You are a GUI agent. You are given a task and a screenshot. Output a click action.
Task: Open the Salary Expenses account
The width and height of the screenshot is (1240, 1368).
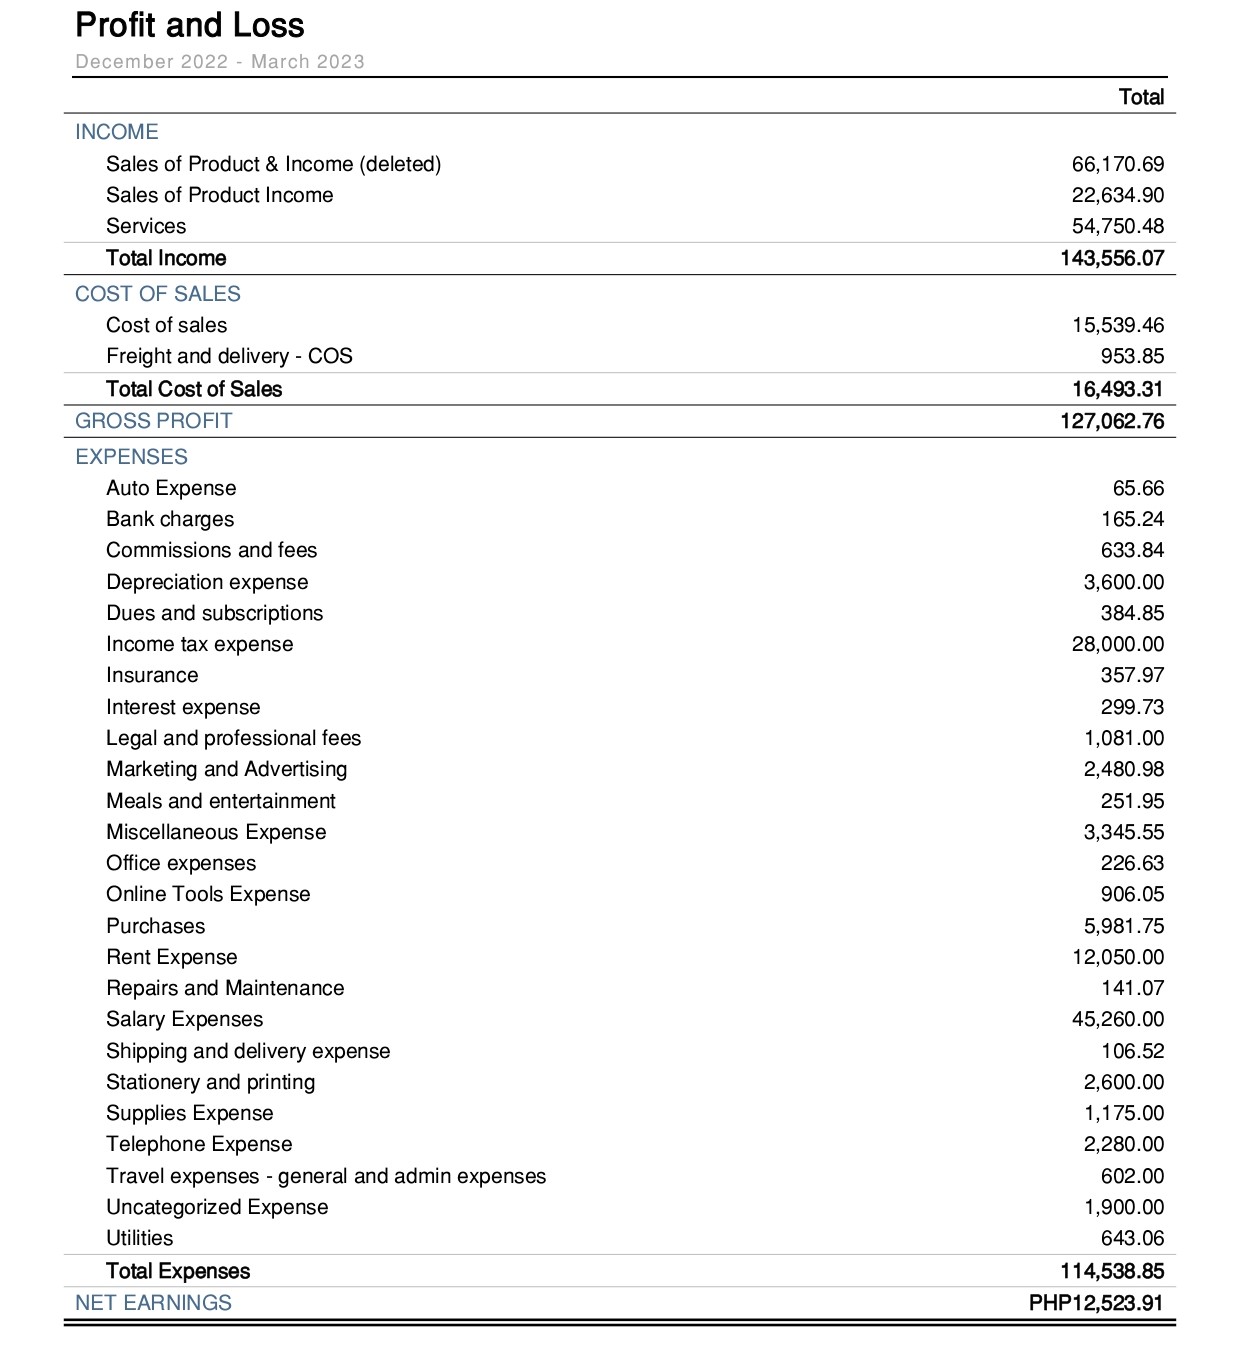[185, 1019]
